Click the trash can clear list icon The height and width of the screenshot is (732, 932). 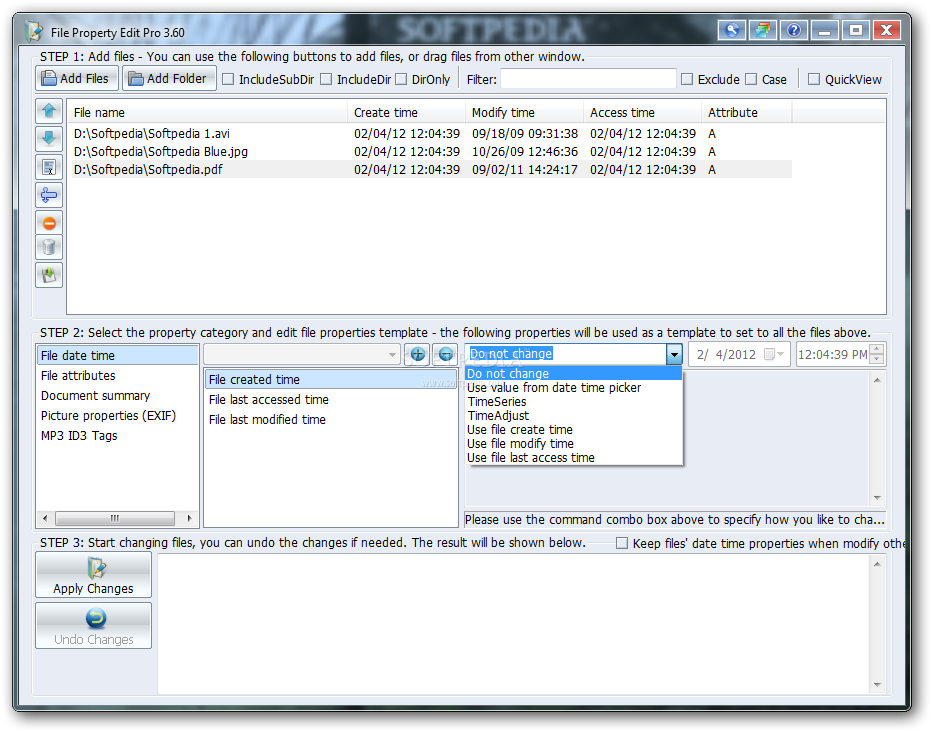pyautogui.click(x=49, y=247)
